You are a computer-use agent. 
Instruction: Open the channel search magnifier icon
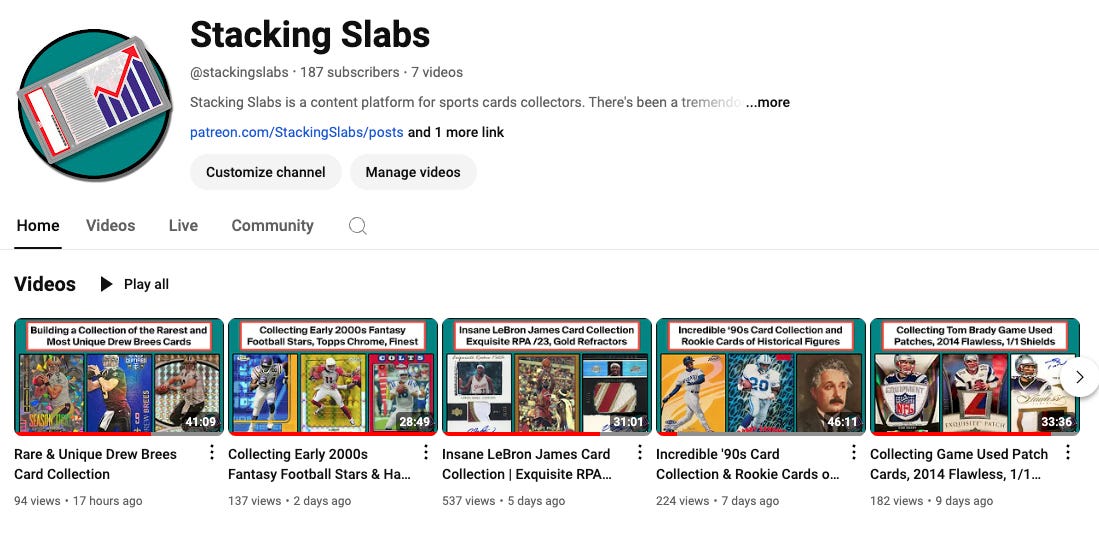point(357,226)
